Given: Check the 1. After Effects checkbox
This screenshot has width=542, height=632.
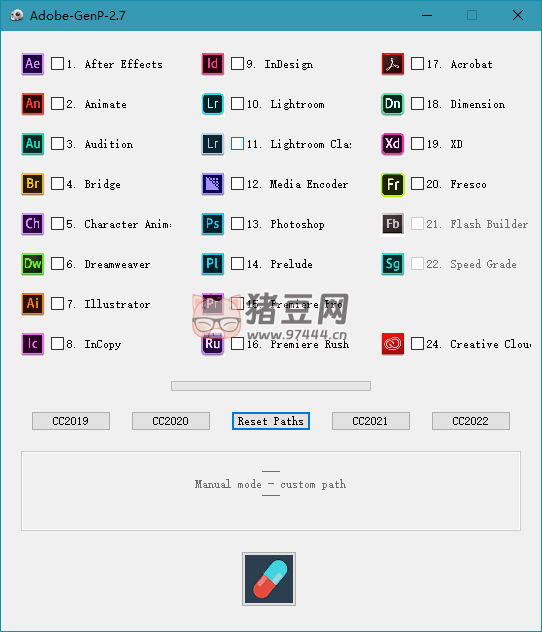Looking at the screenshot, I should 57,64.
